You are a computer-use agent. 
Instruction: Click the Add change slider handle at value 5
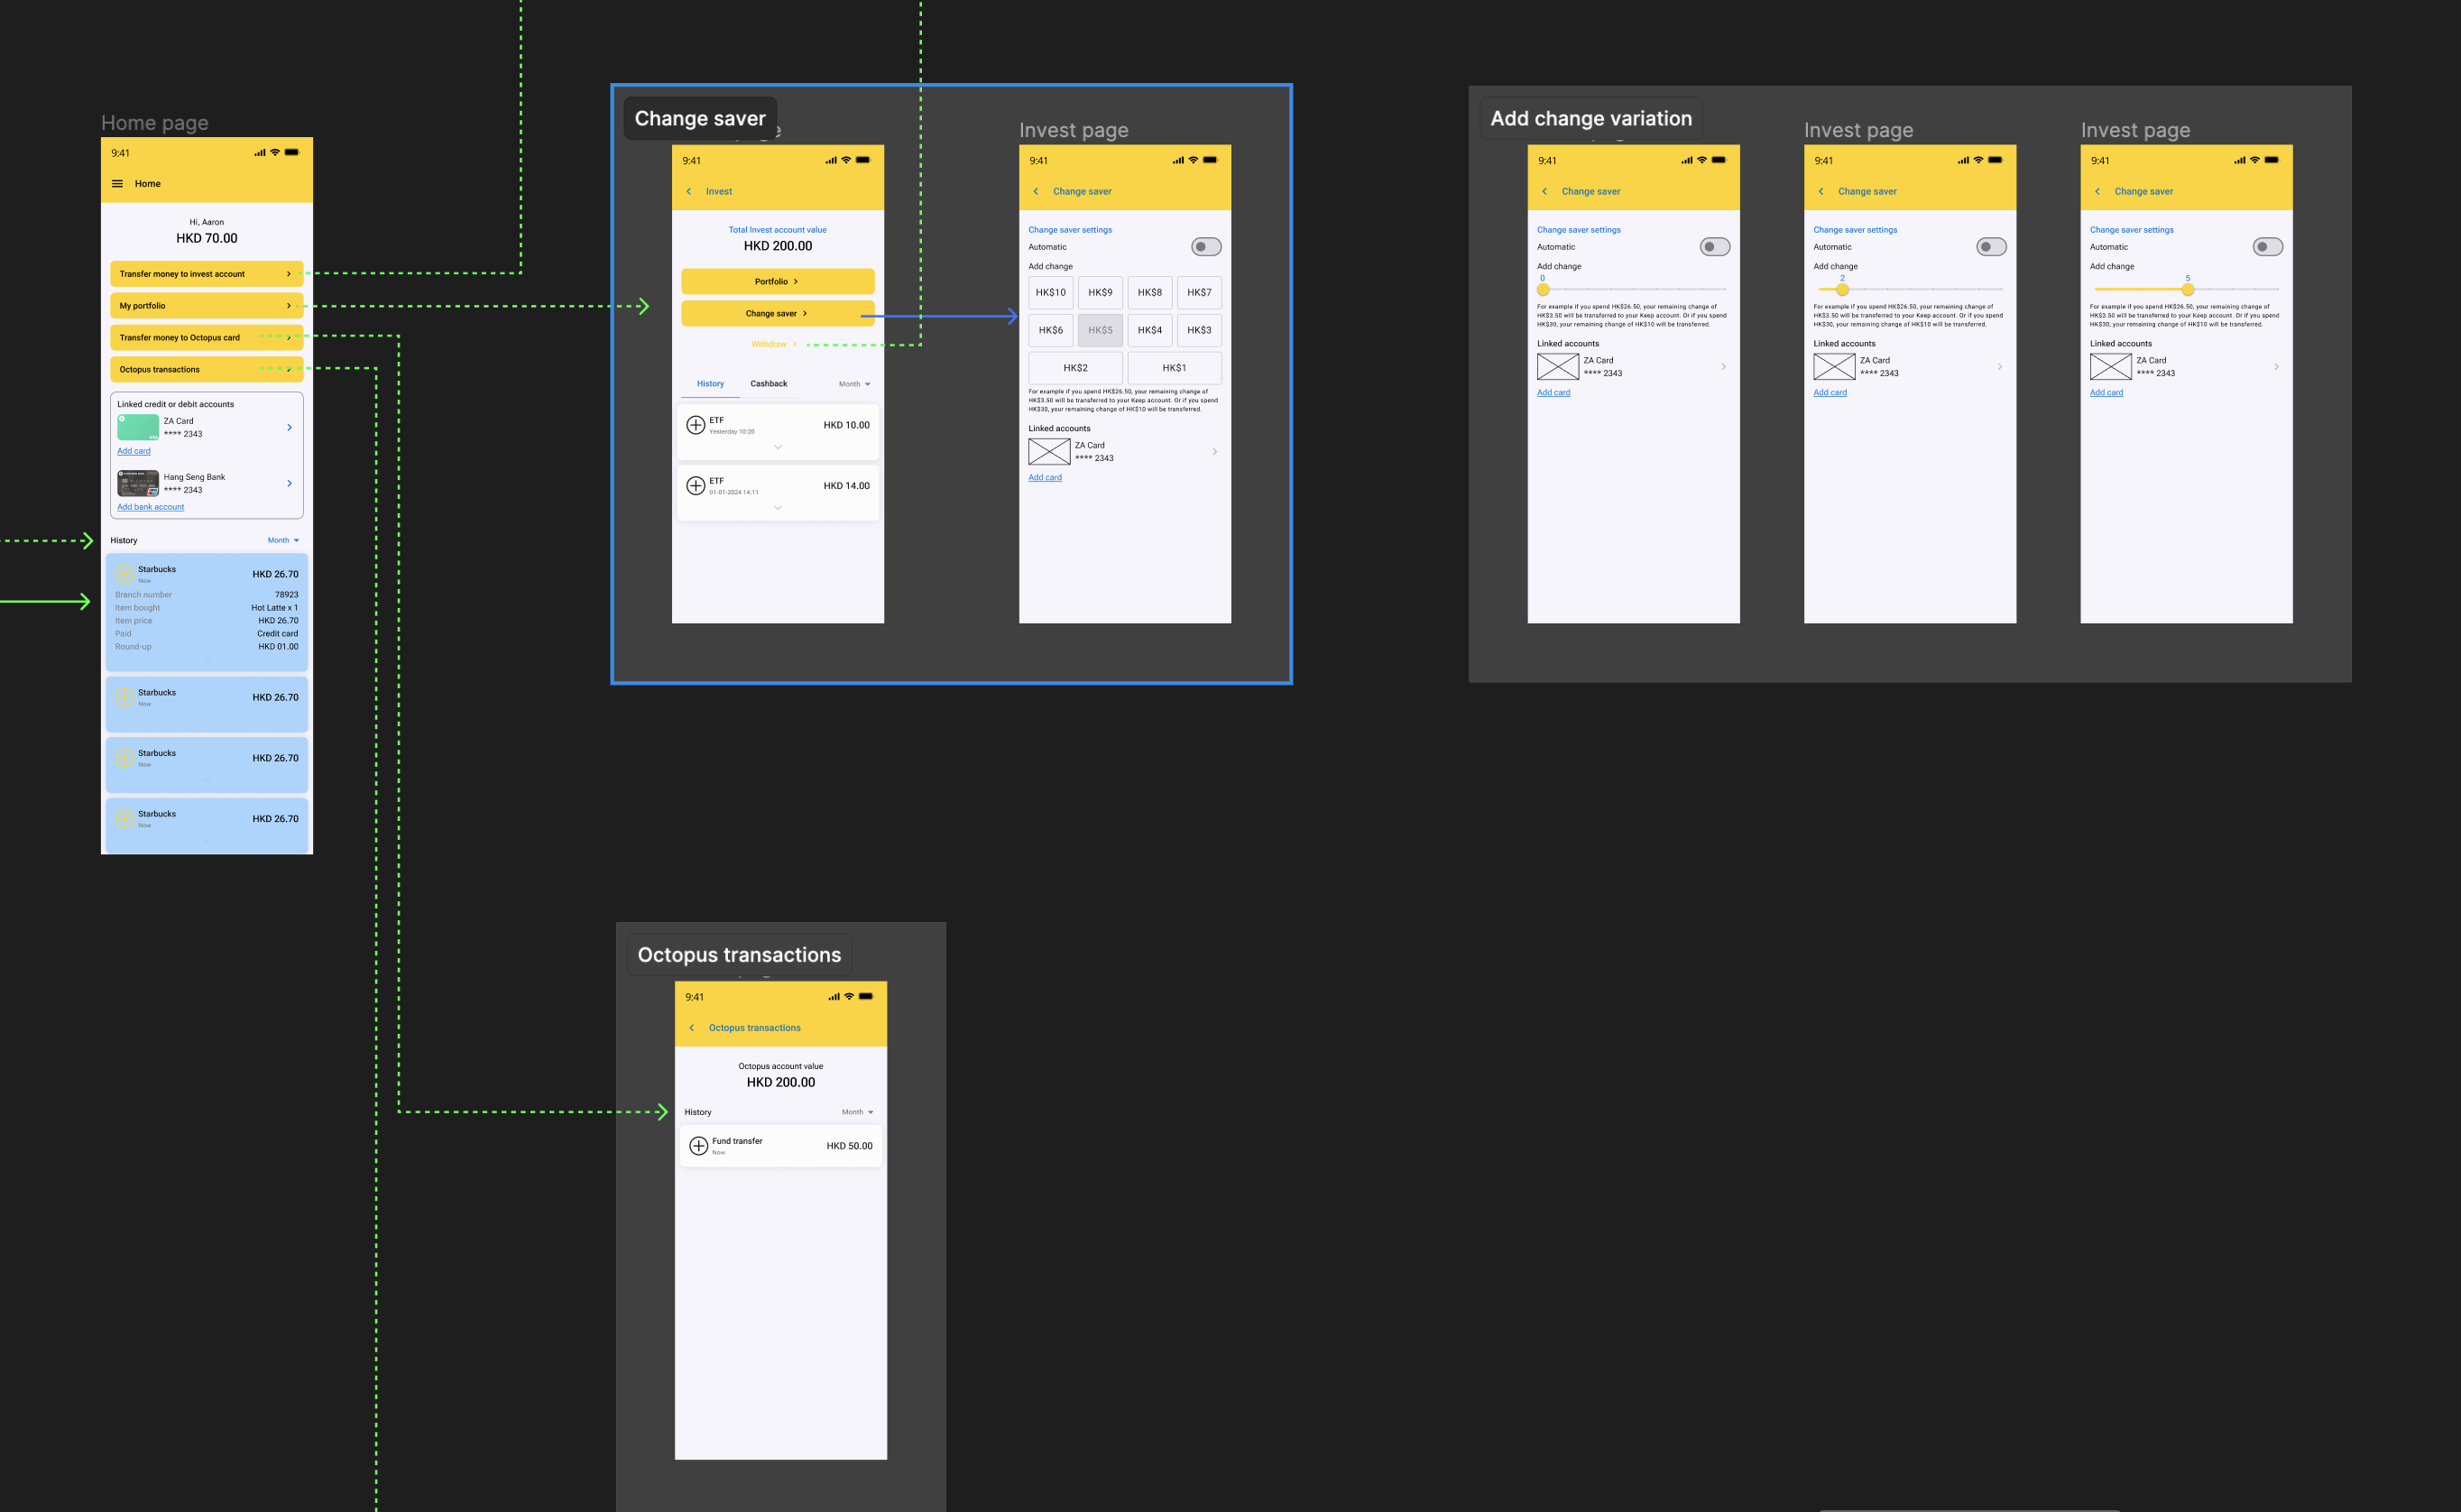[x=2187, y=290]
